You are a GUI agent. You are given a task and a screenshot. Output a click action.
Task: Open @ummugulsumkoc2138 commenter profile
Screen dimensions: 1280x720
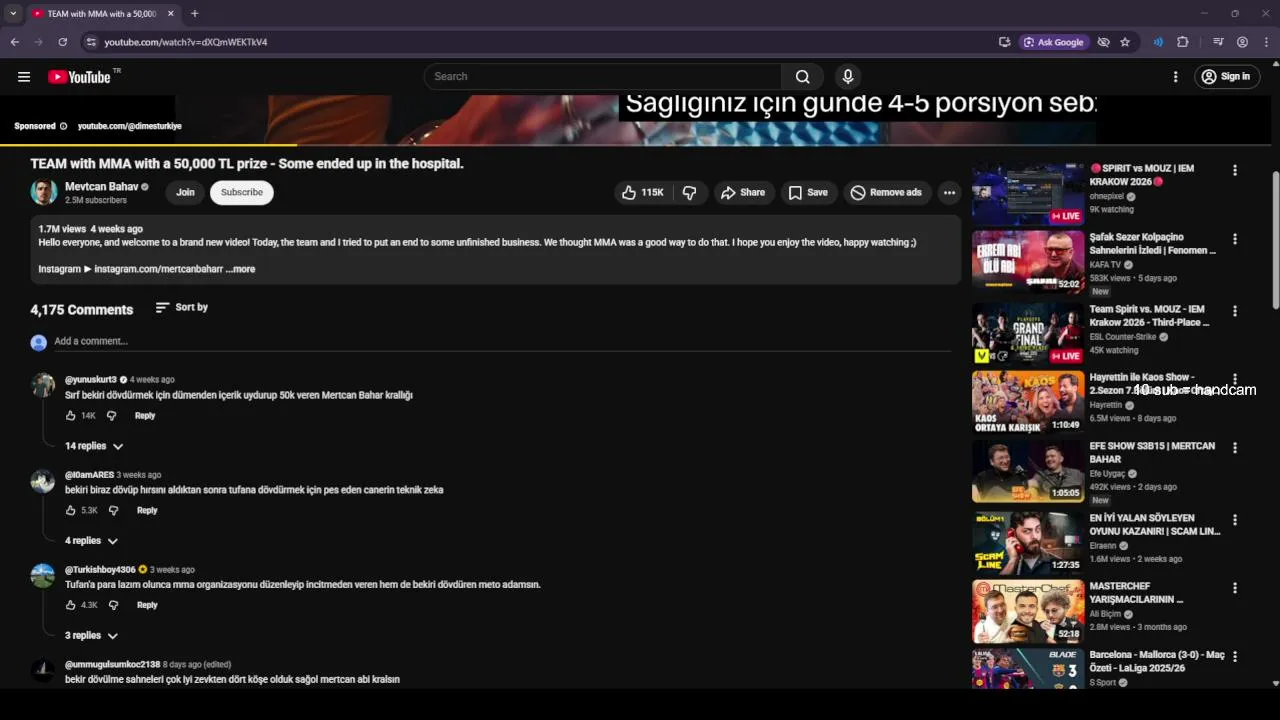click(112, 665)
